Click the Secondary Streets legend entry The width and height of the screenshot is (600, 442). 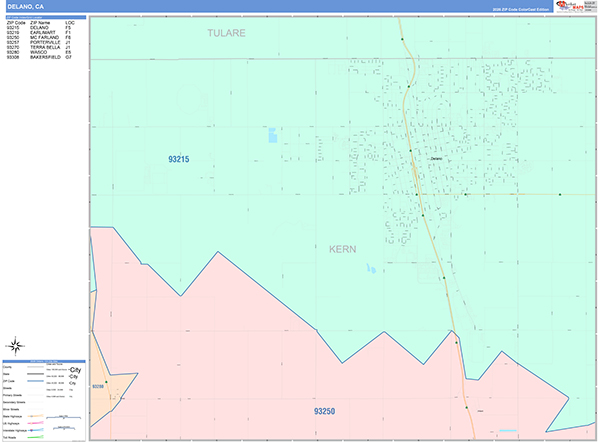pyautogui.click(x=14, y=402)
